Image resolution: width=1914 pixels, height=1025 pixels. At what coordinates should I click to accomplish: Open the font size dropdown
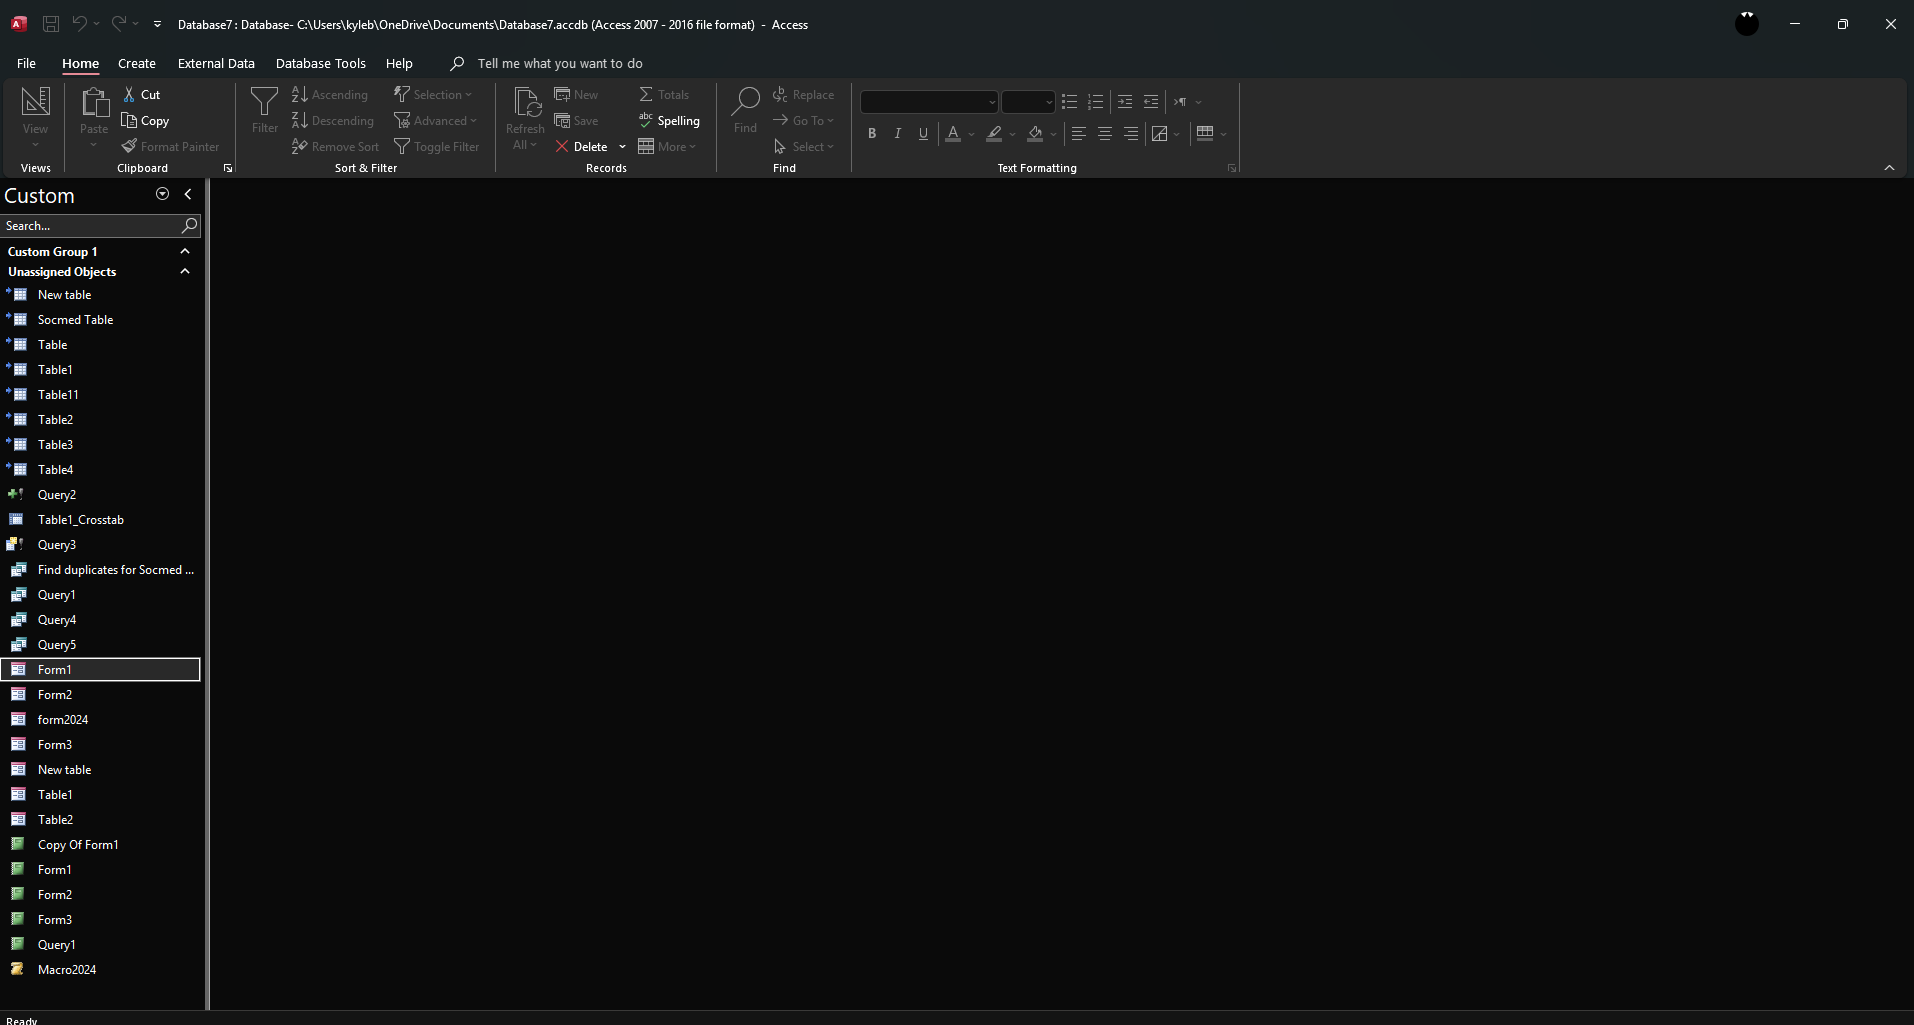point(1048,102)
